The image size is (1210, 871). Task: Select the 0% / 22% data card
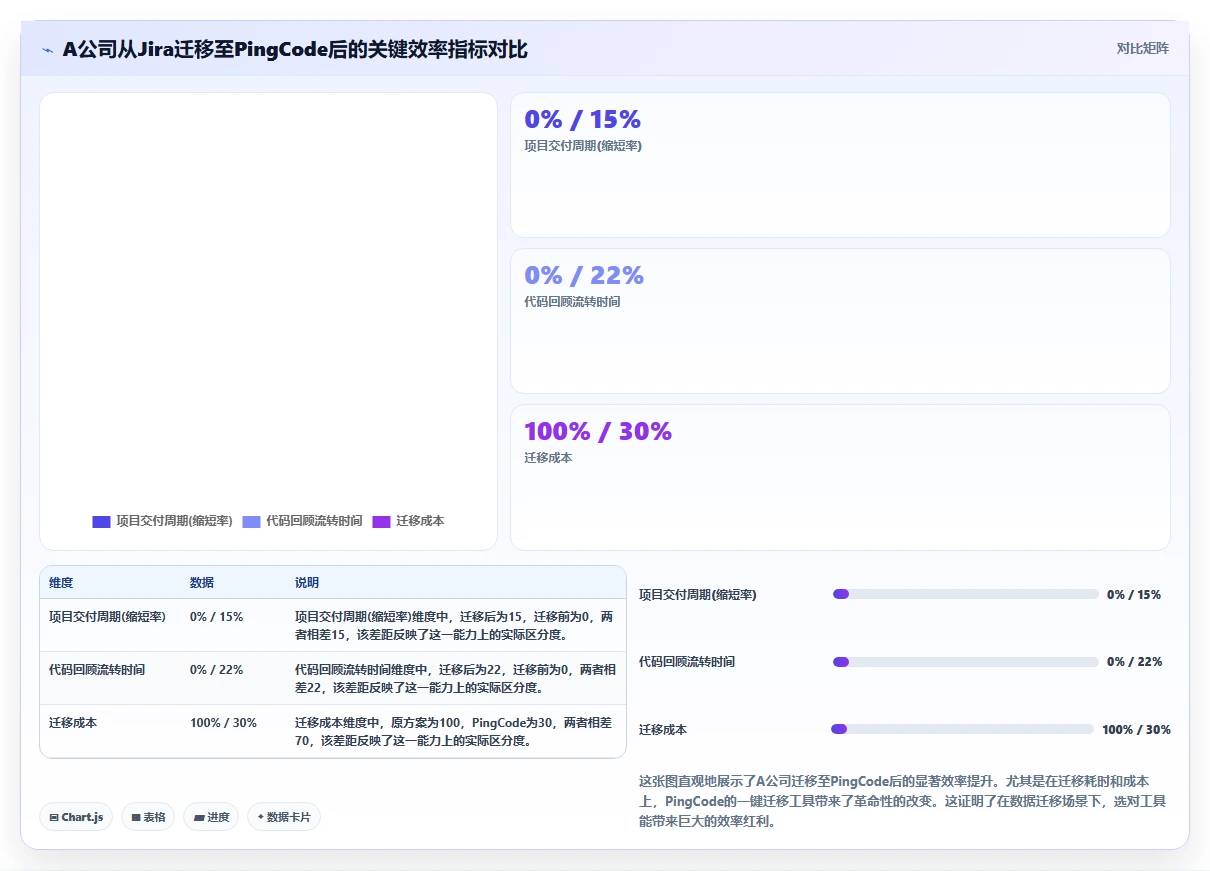click(x=840, y=321)
